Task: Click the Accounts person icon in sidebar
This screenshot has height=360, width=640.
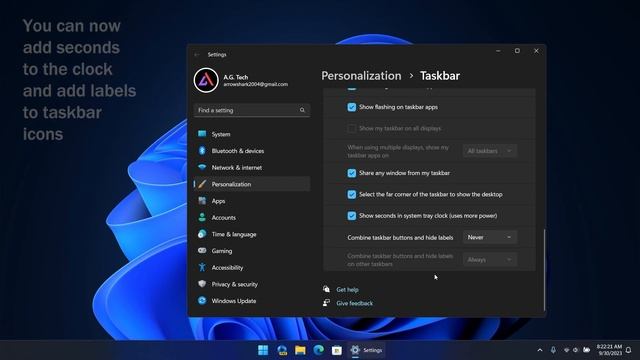Action: [x=202, y=217]
